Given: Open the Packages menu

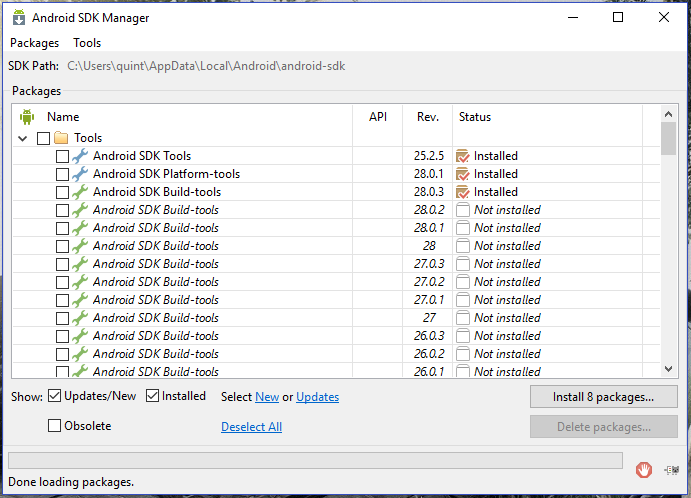Looking at the screenshot, I should 34,43.
